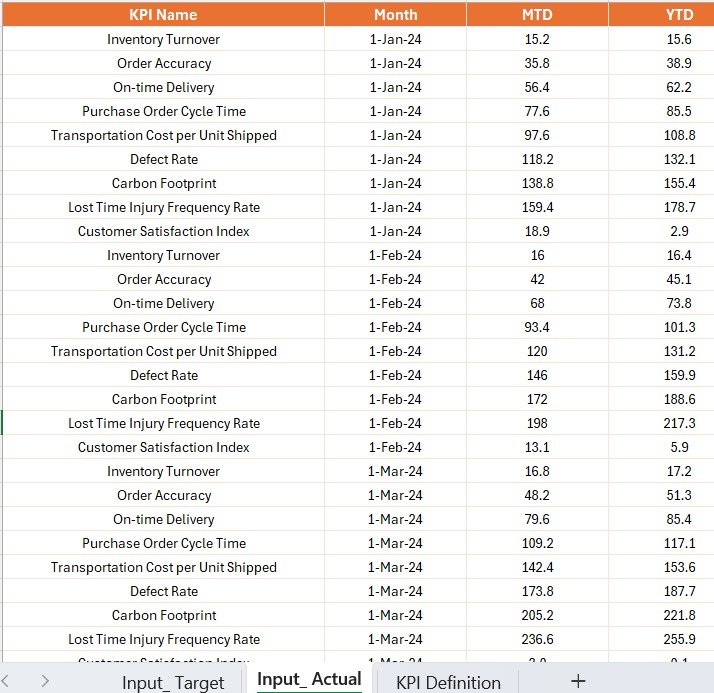Click MTD value 236.6

pos(537,639)
